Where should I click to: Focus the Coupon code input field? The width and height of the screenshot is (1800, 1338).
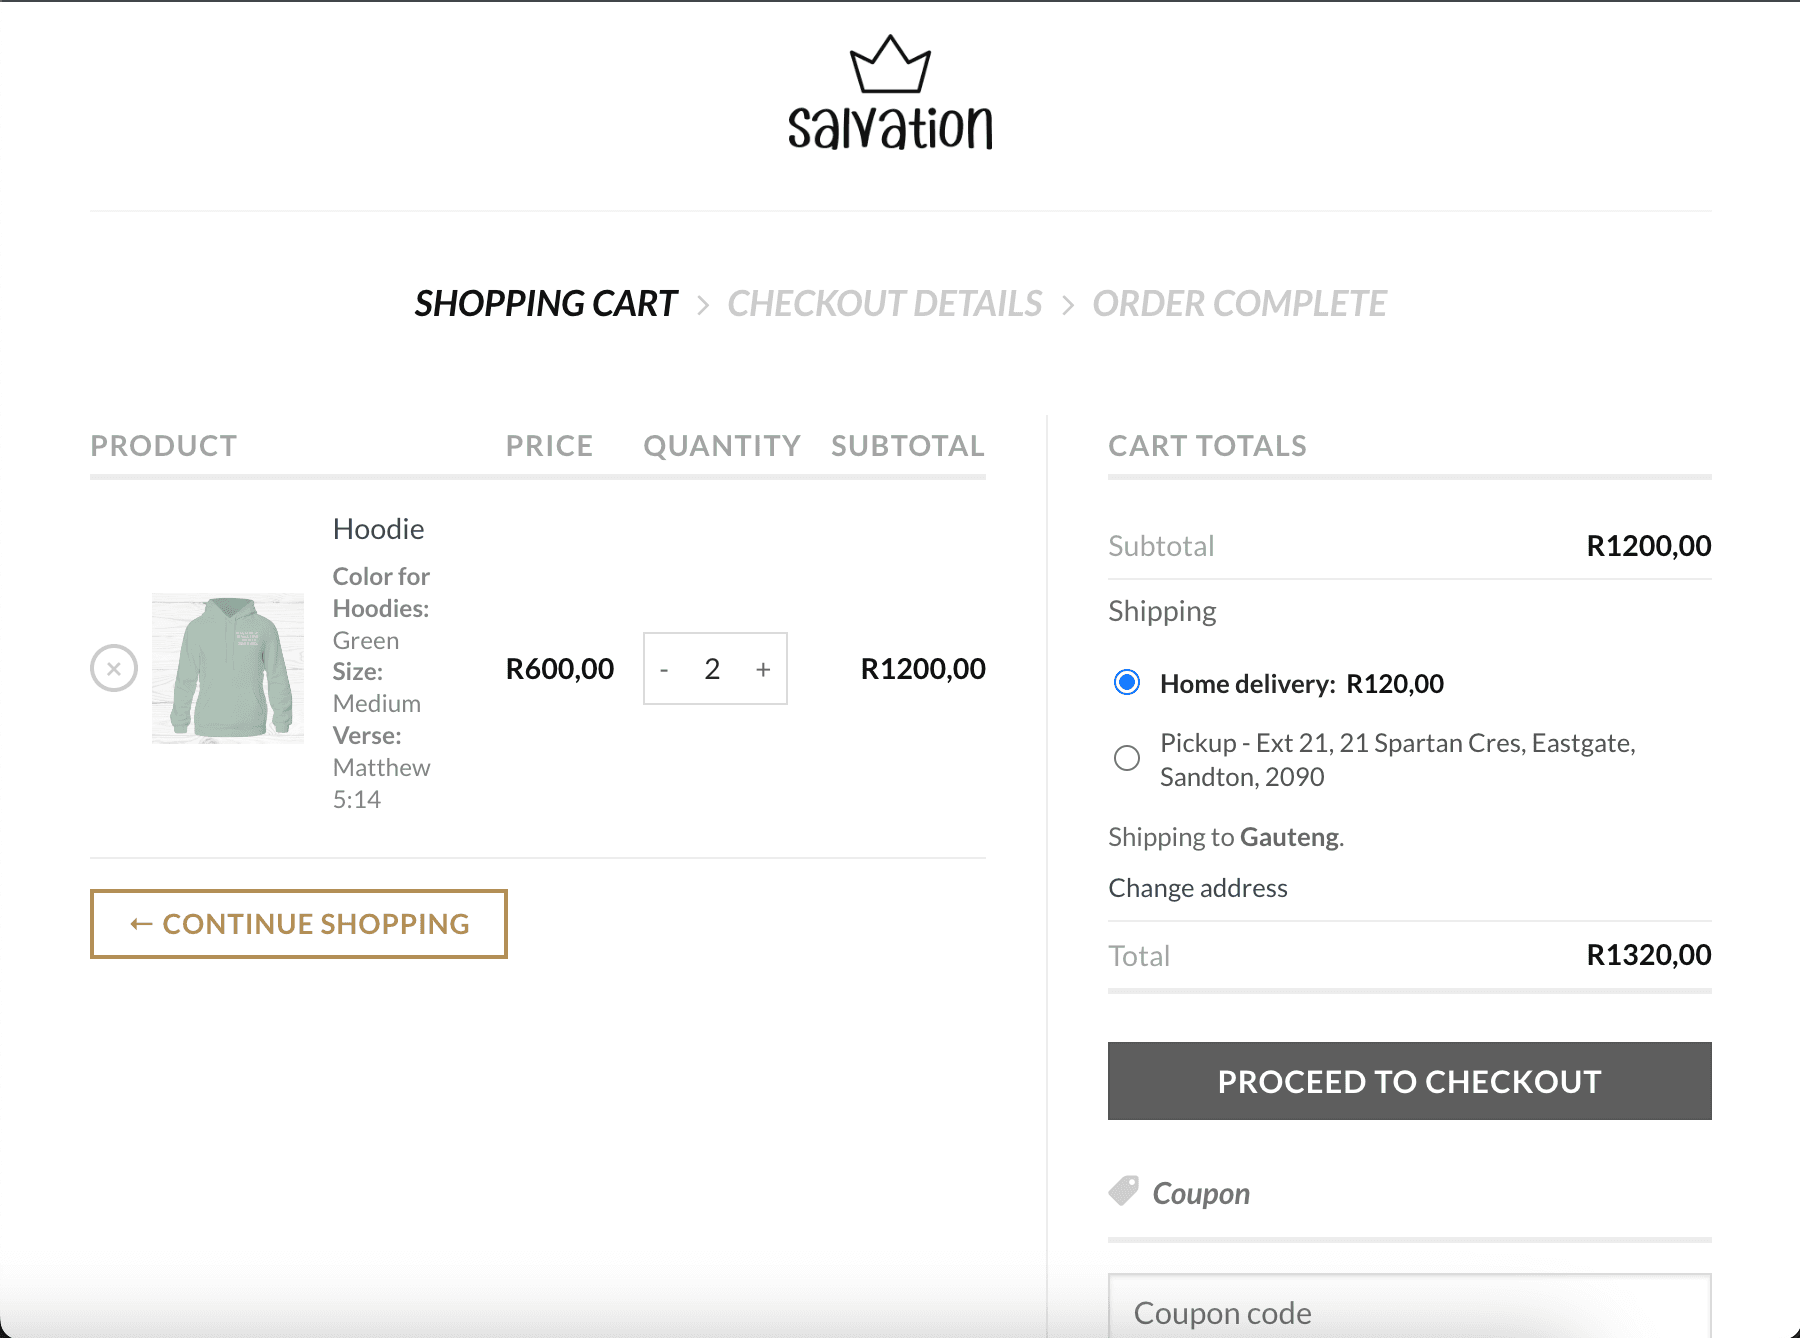click(x=1409, y=1312)
